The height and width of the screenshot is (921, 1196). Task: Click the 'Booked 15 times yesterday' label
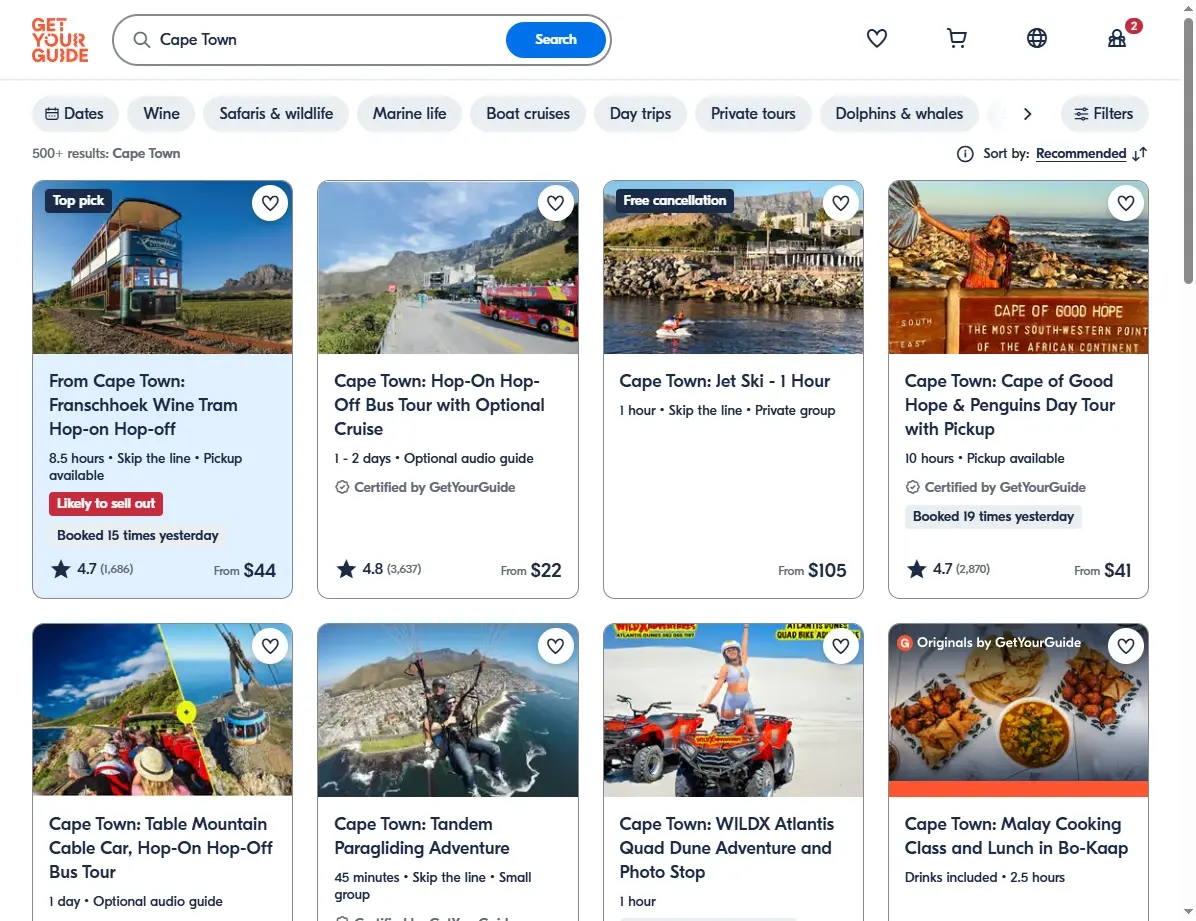click(138, 536)
